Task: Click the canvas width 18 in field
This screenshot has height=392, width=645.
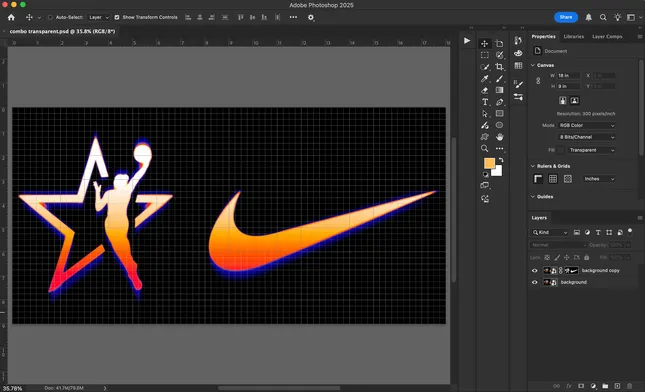Action: point(568,76)
